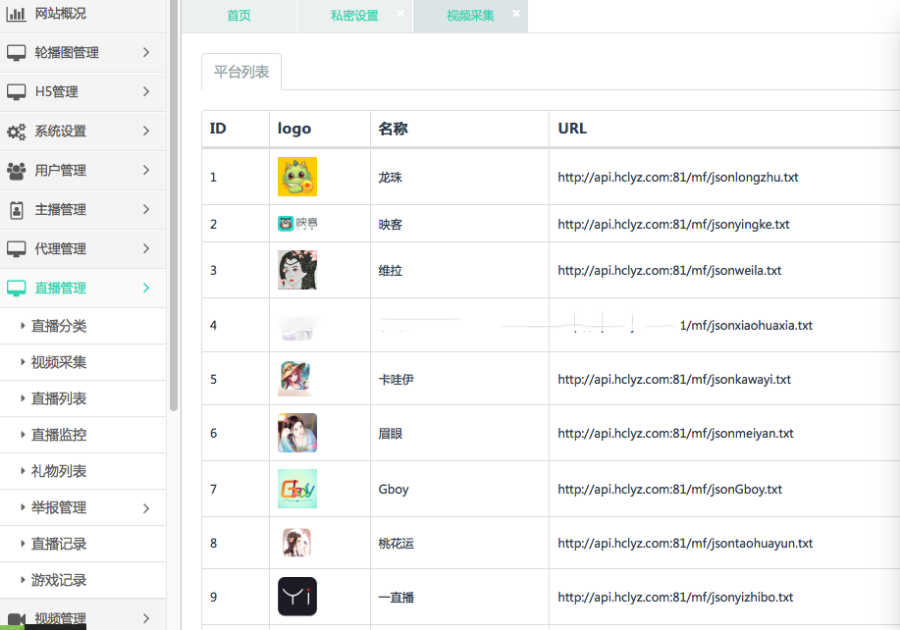Image resolution: width=900 pixels, height=630 pixels.
Task: Click the 直播管理 monitor icon
Action: click(x=16, y=288)
